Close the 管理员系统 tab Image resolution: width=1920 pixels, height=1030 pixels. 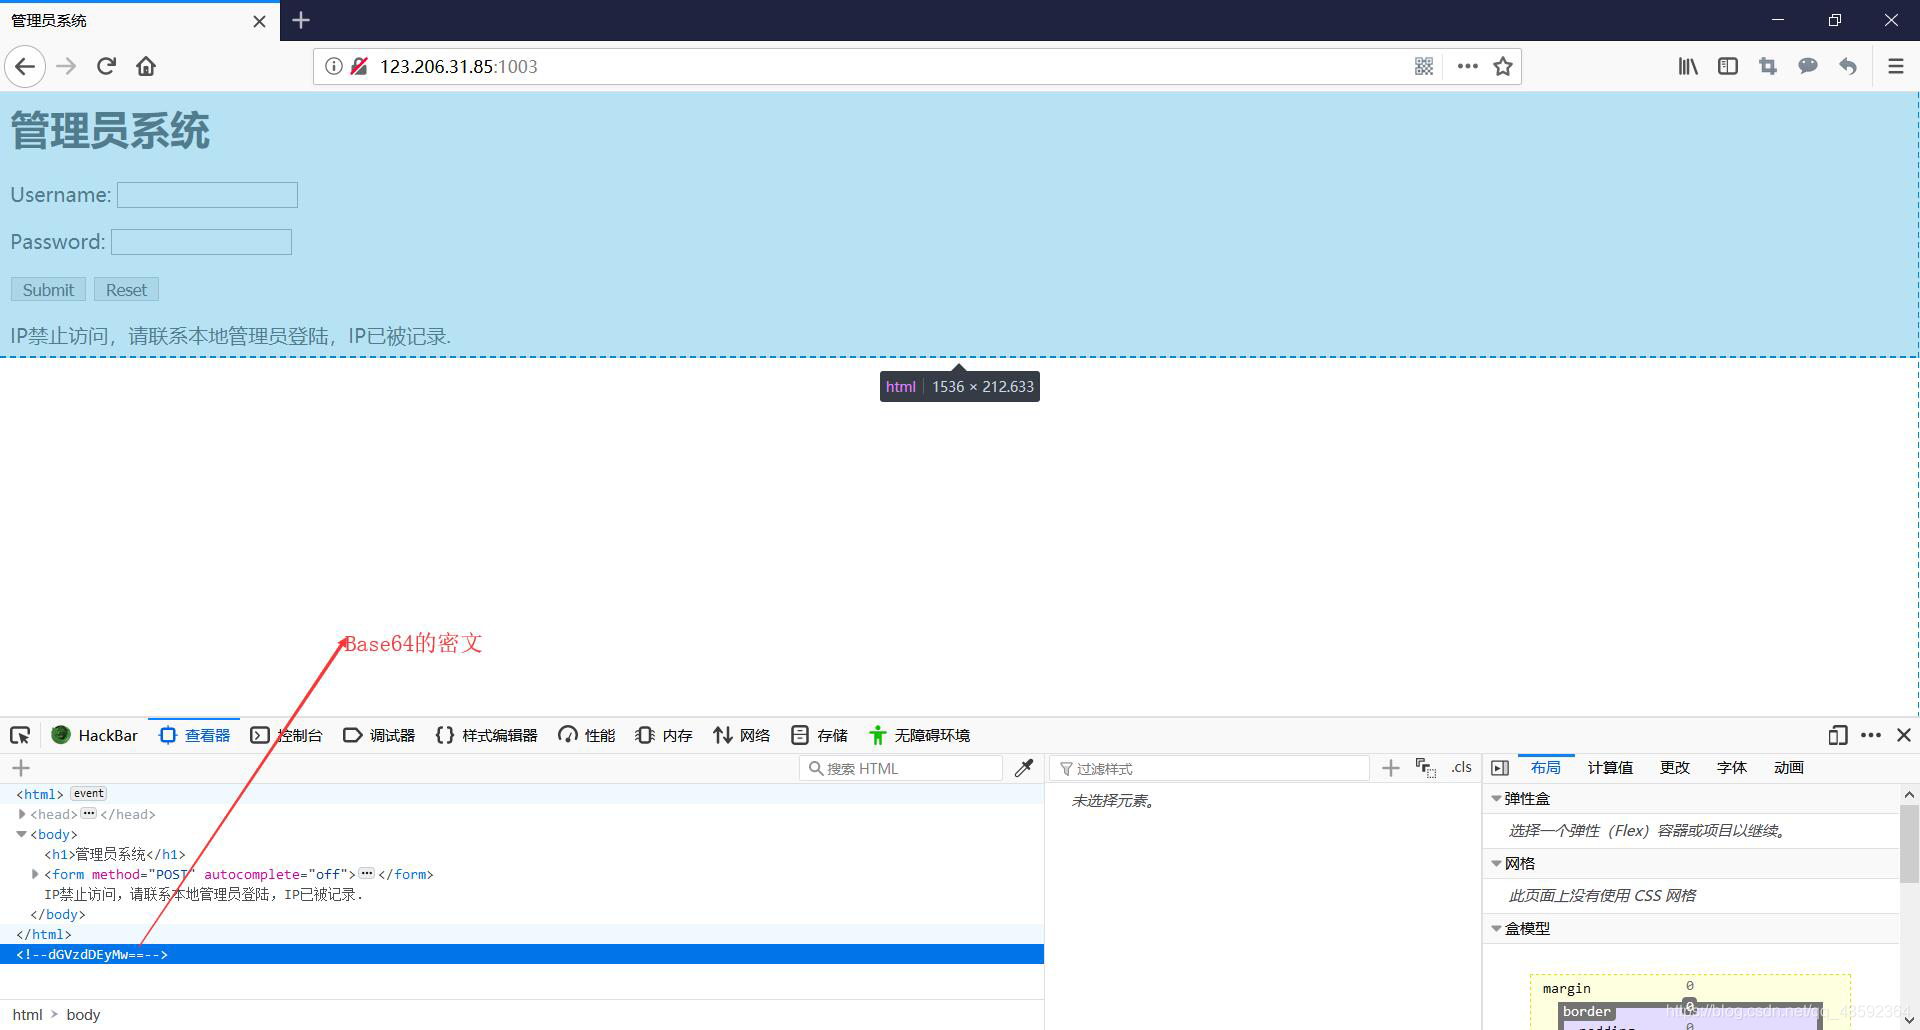(259, 21)
